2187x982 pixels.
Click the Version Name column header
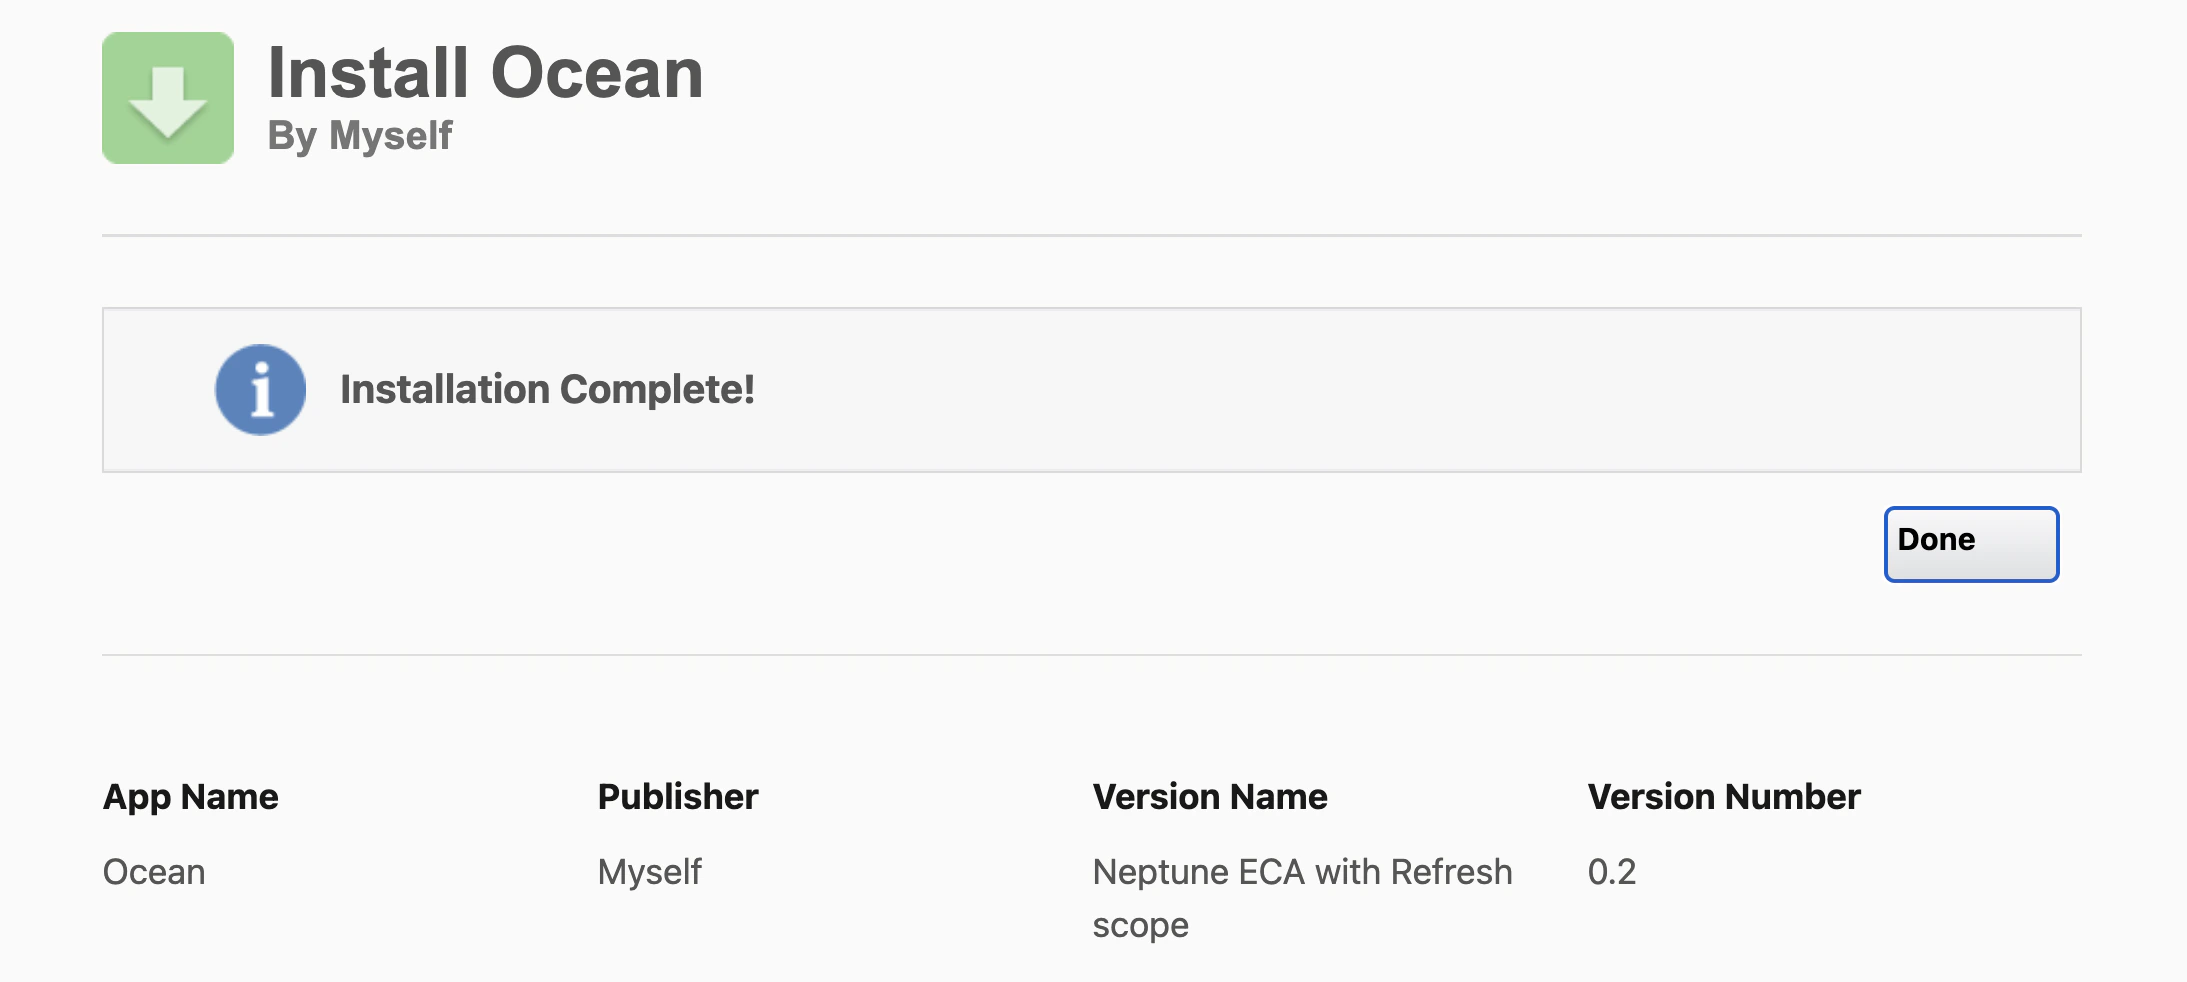1210,797
